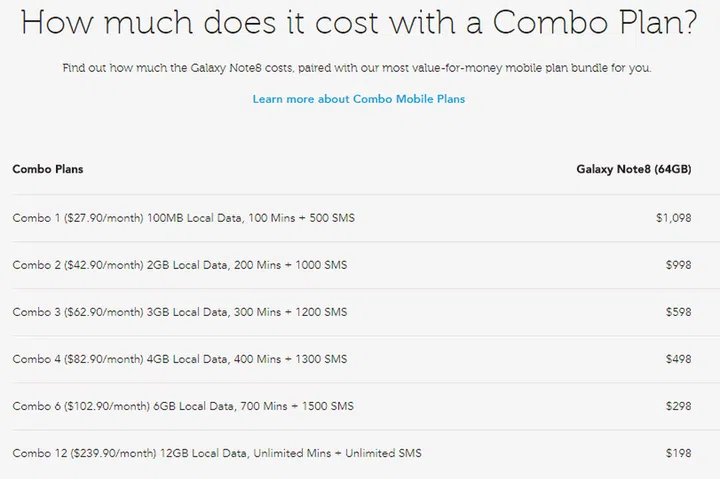Viewport: 720px width, 479px height.
Task: Click the $198 price for Combo 12
Action: point(678,453)
